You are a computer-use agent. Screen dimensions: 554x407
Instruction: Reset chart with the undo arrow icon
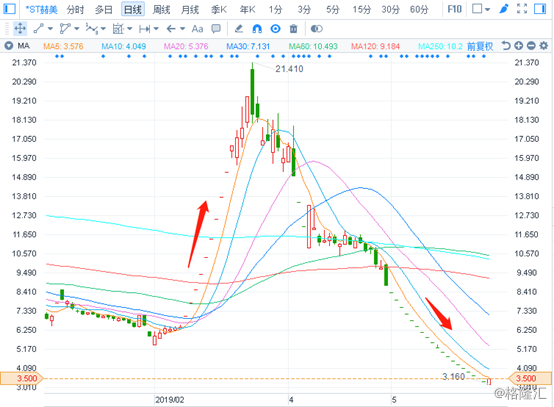click(506, 46)
